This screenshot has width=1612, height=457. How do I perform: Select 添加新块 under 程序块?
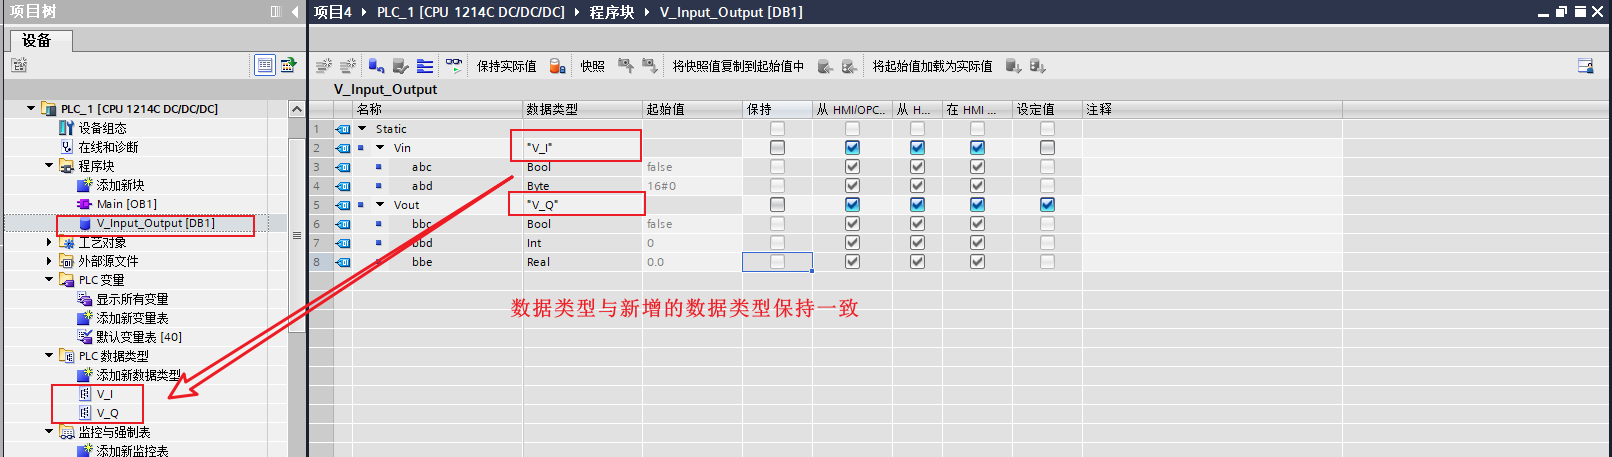(x=120, y=185)
